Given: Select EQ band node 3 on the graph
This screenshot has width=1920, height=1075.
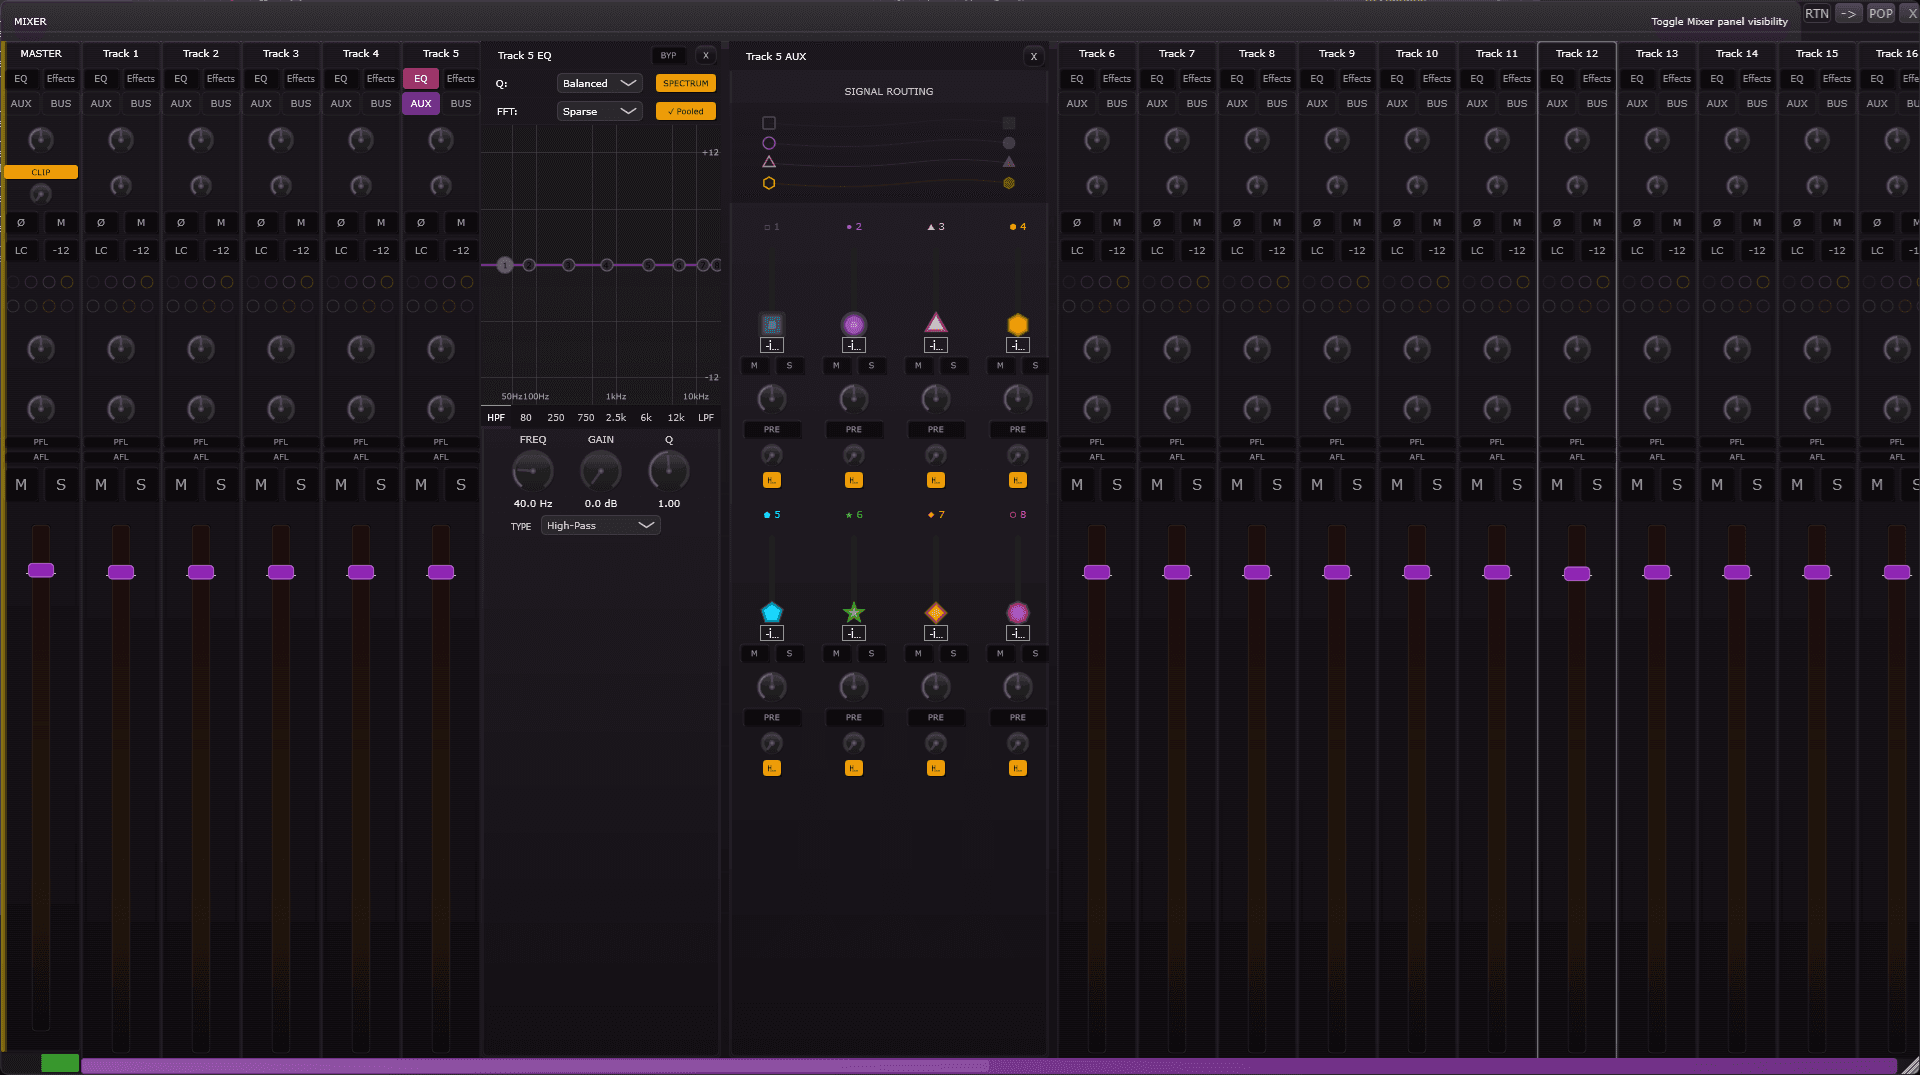Looking at the screenshot, I should (568, 265).
